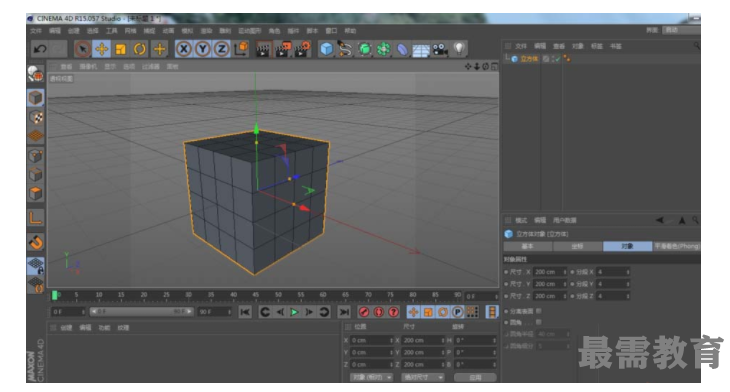Screen dimensions: 730x392
Task: Open the 窗口 menu in main menu bar
Action: pos(331,31)
